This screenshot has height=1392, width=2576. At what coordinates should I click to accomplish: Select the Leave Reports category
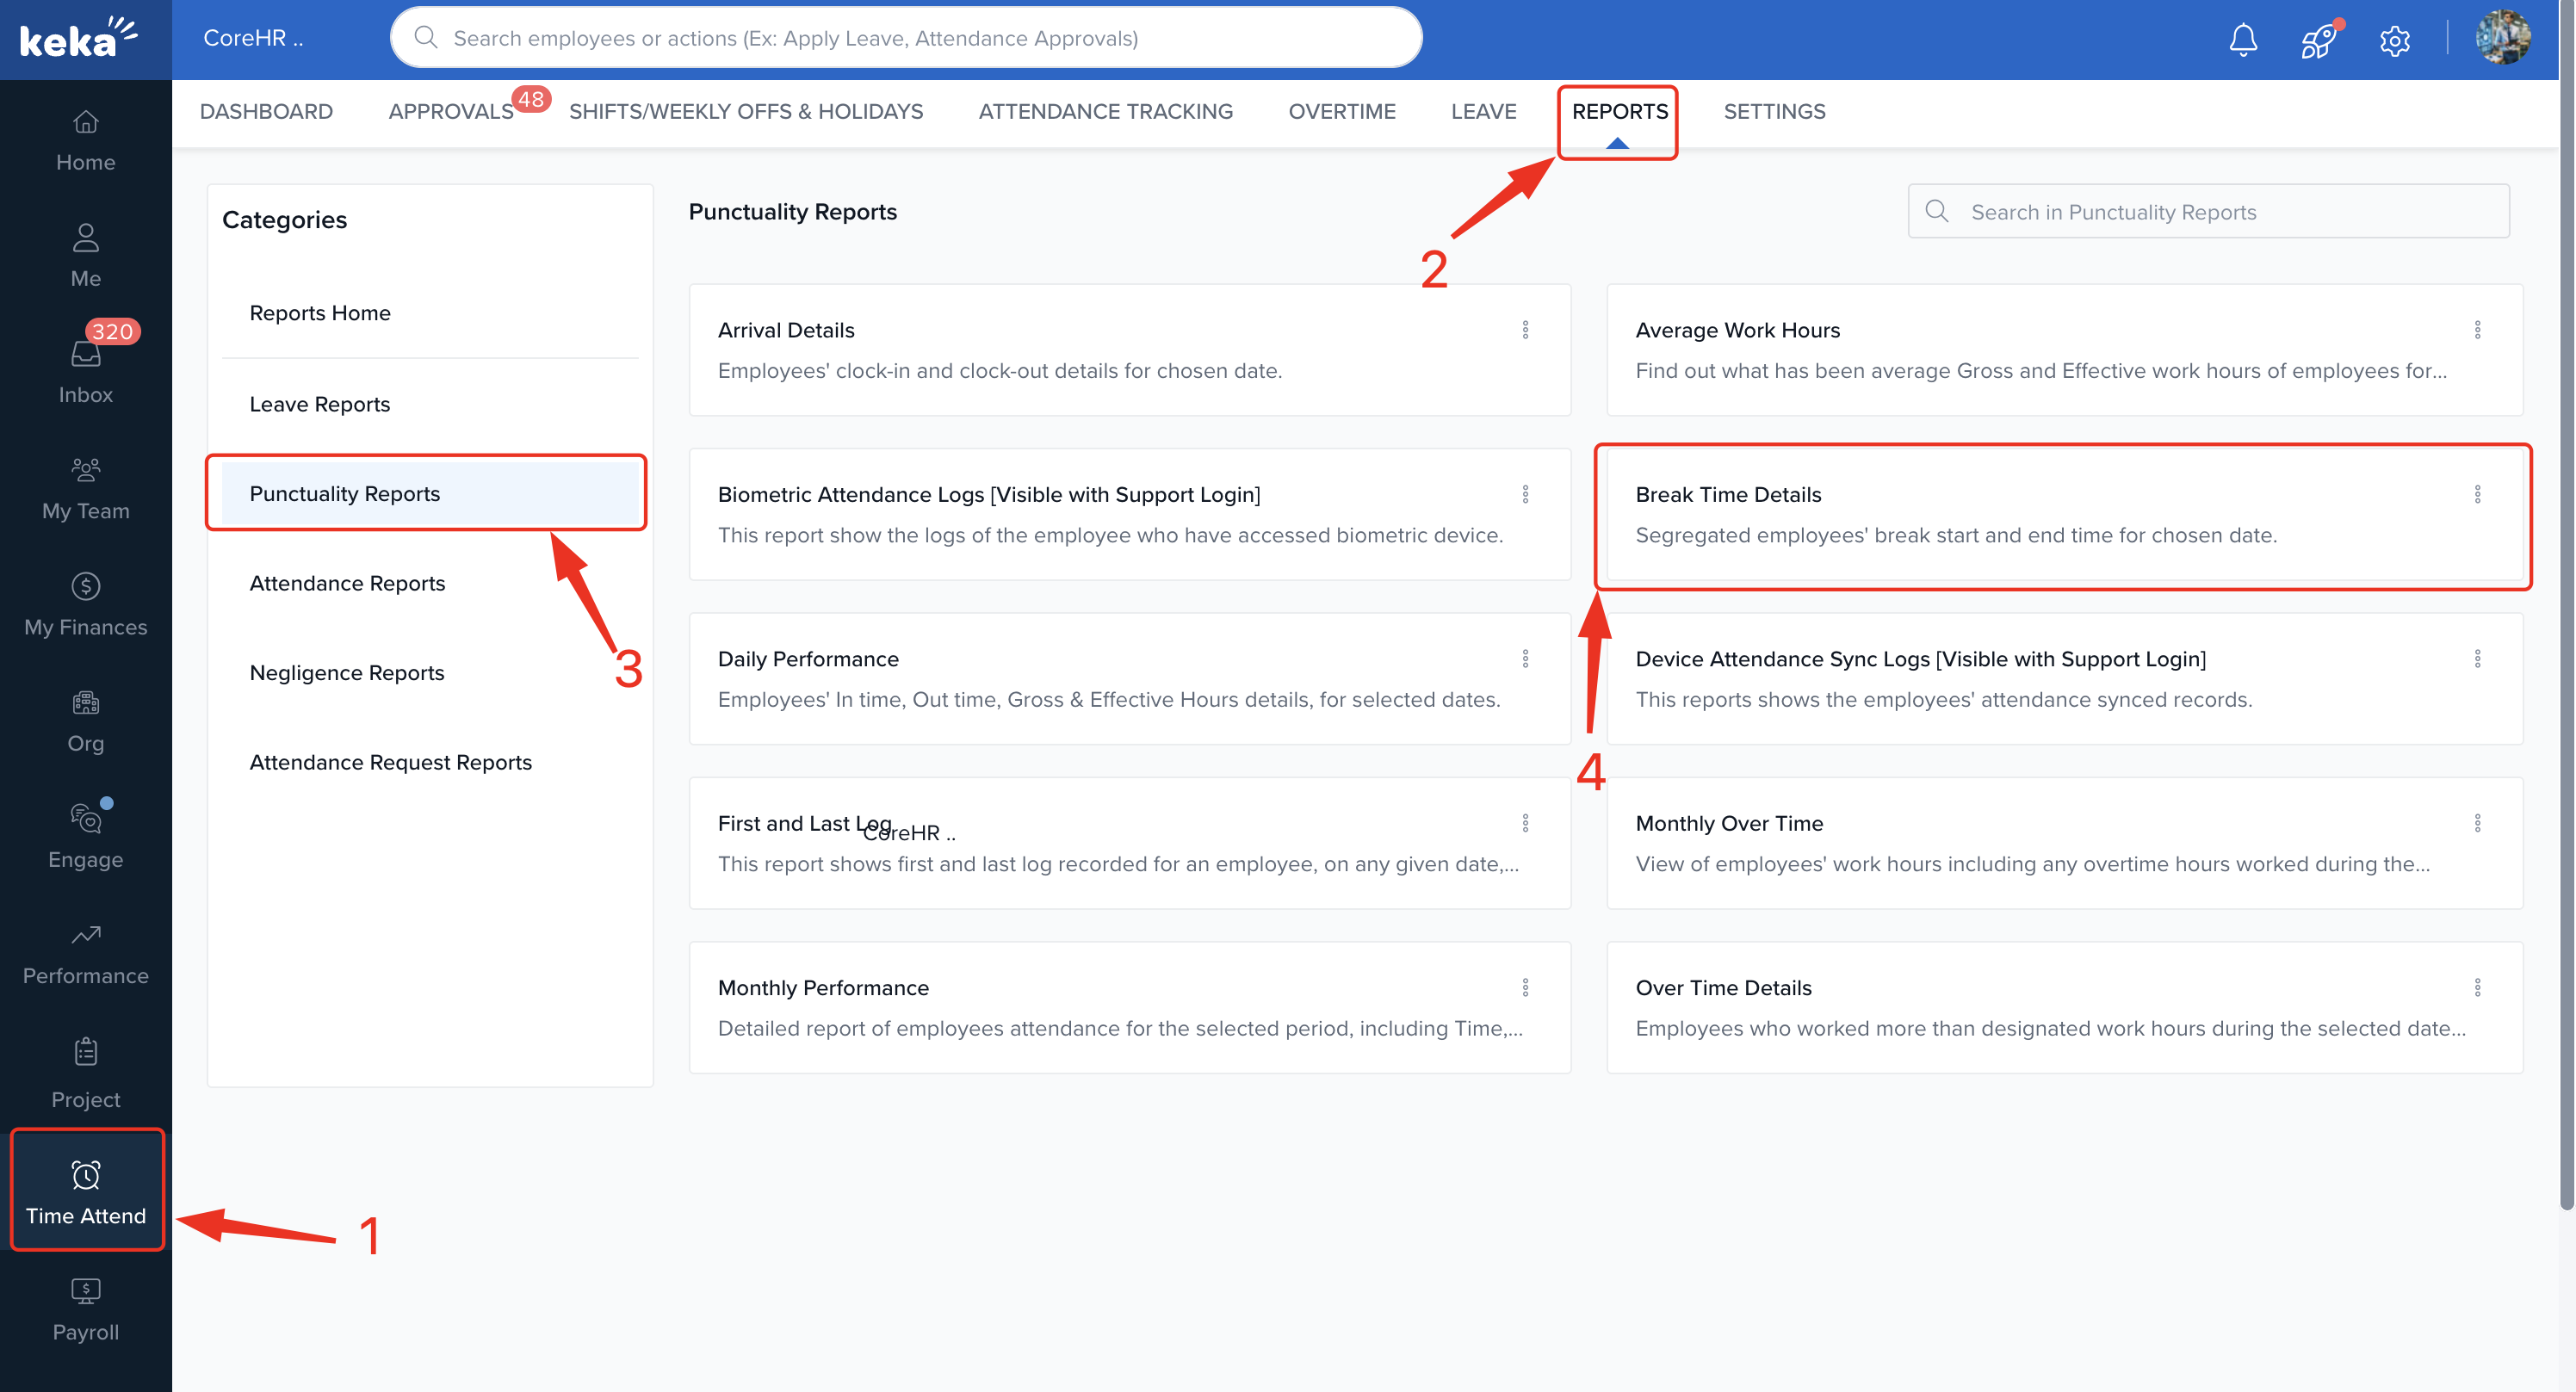(319, 404)
